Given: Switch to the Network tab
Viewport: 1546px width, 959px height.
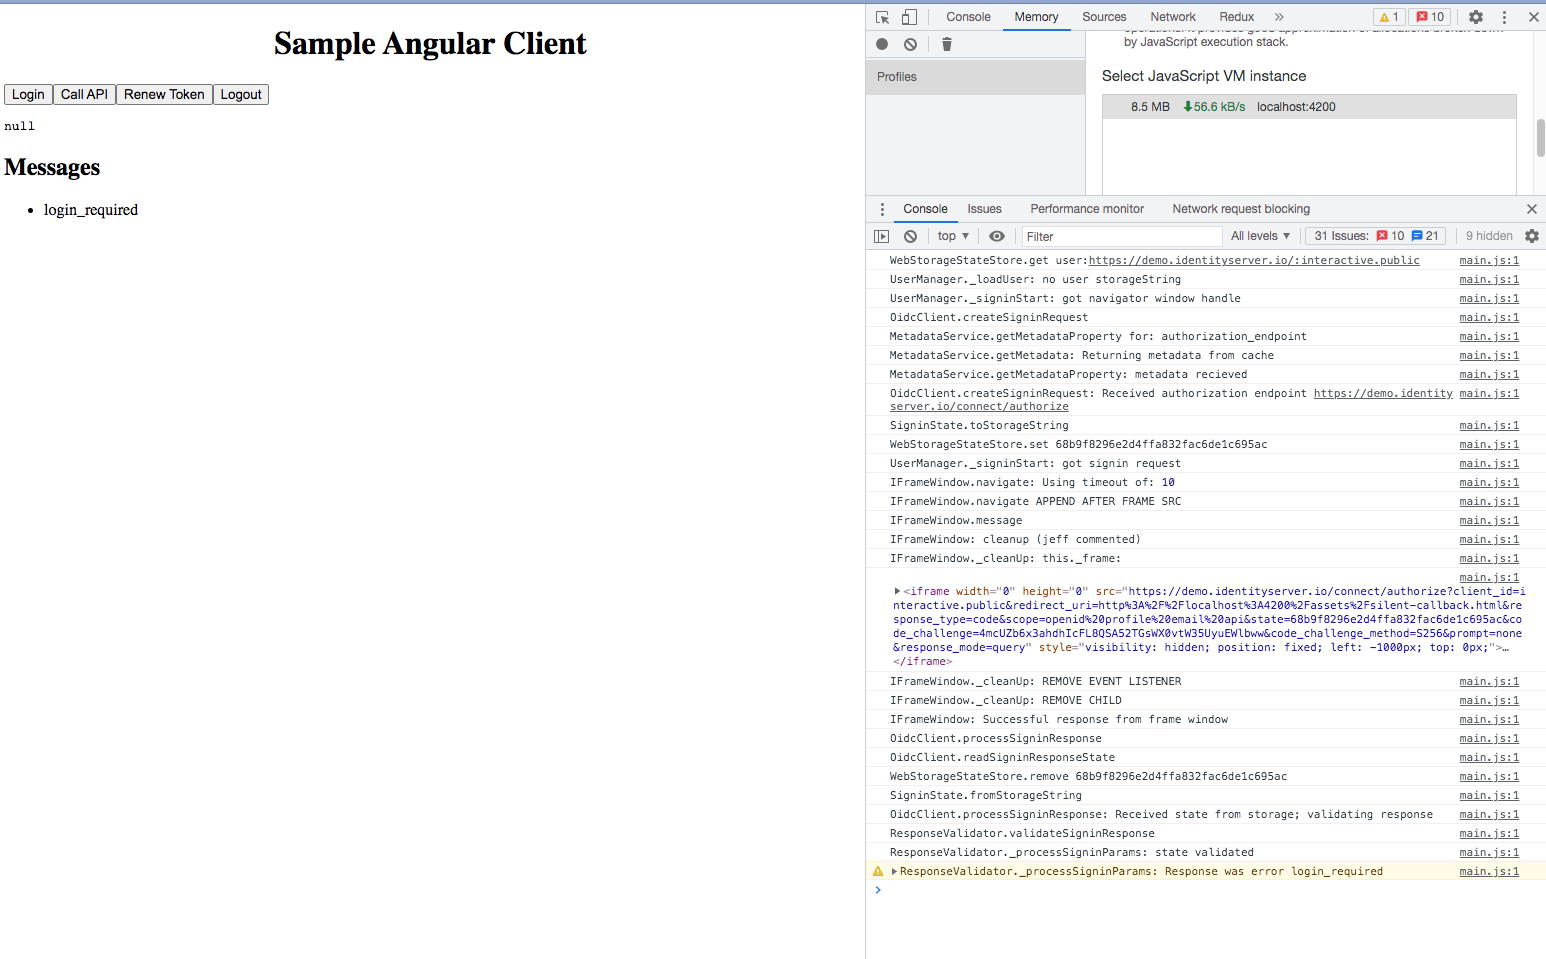Looking at the screenshot, I should coord(1172,17).
